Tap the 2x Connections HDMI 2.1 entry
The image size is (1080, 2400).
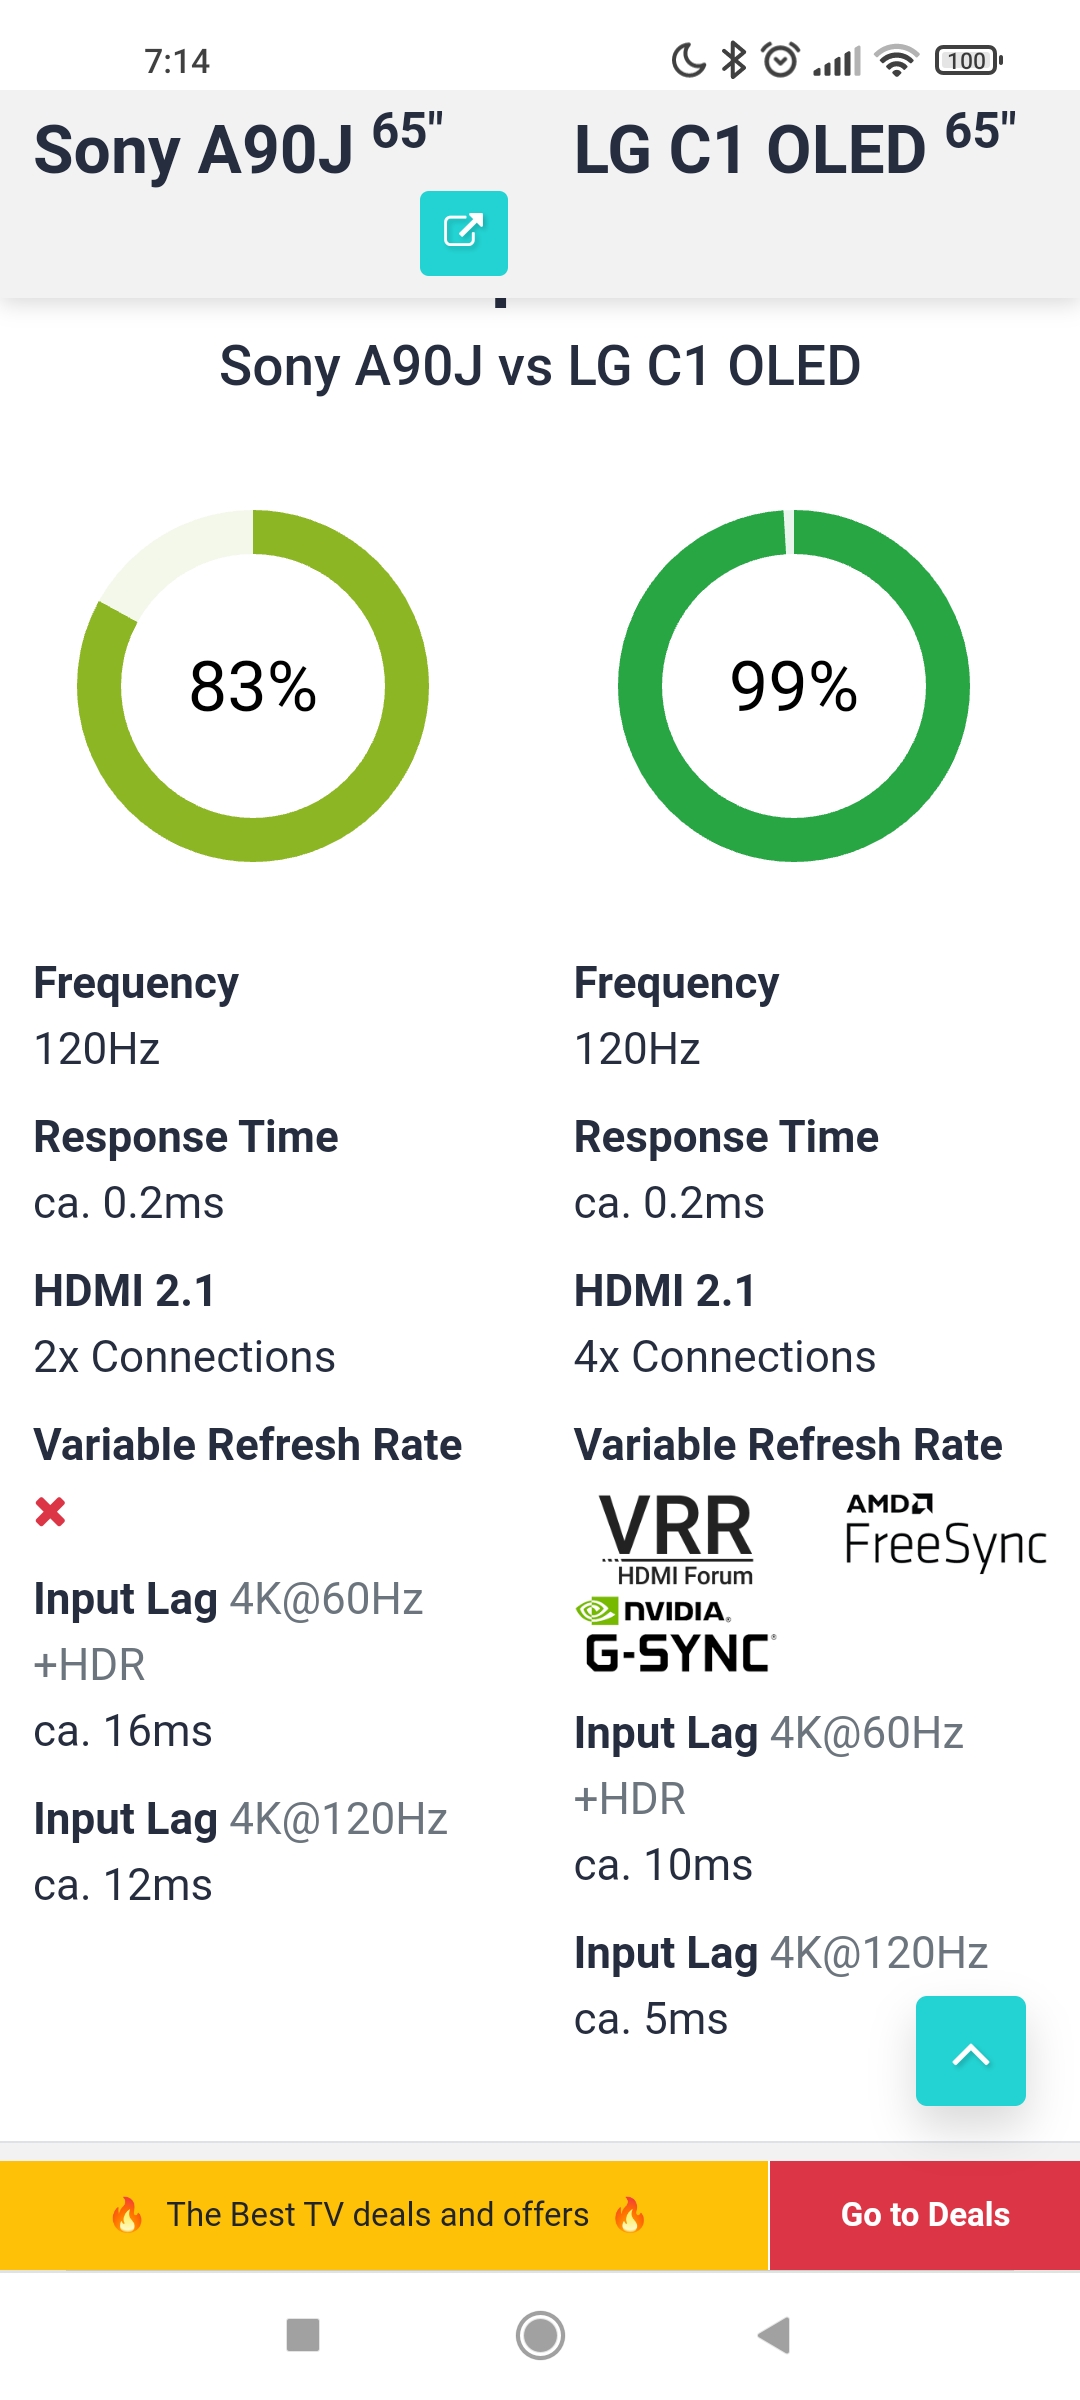pyautogui.click(x=184, y=1357)
